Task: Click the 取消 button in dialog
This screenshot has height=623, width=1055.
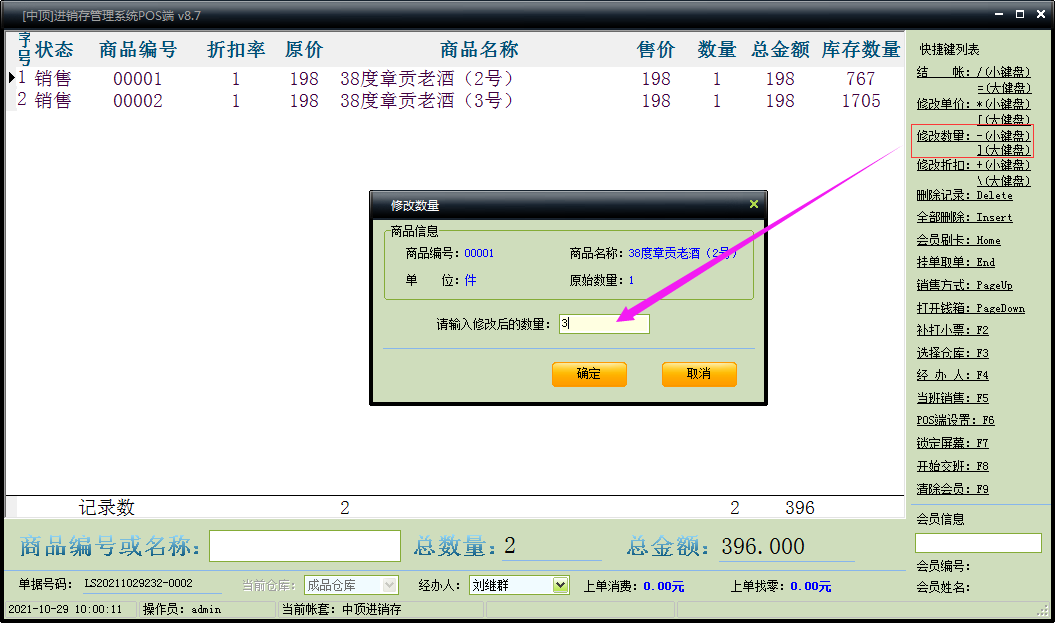Action: point(699,374)
